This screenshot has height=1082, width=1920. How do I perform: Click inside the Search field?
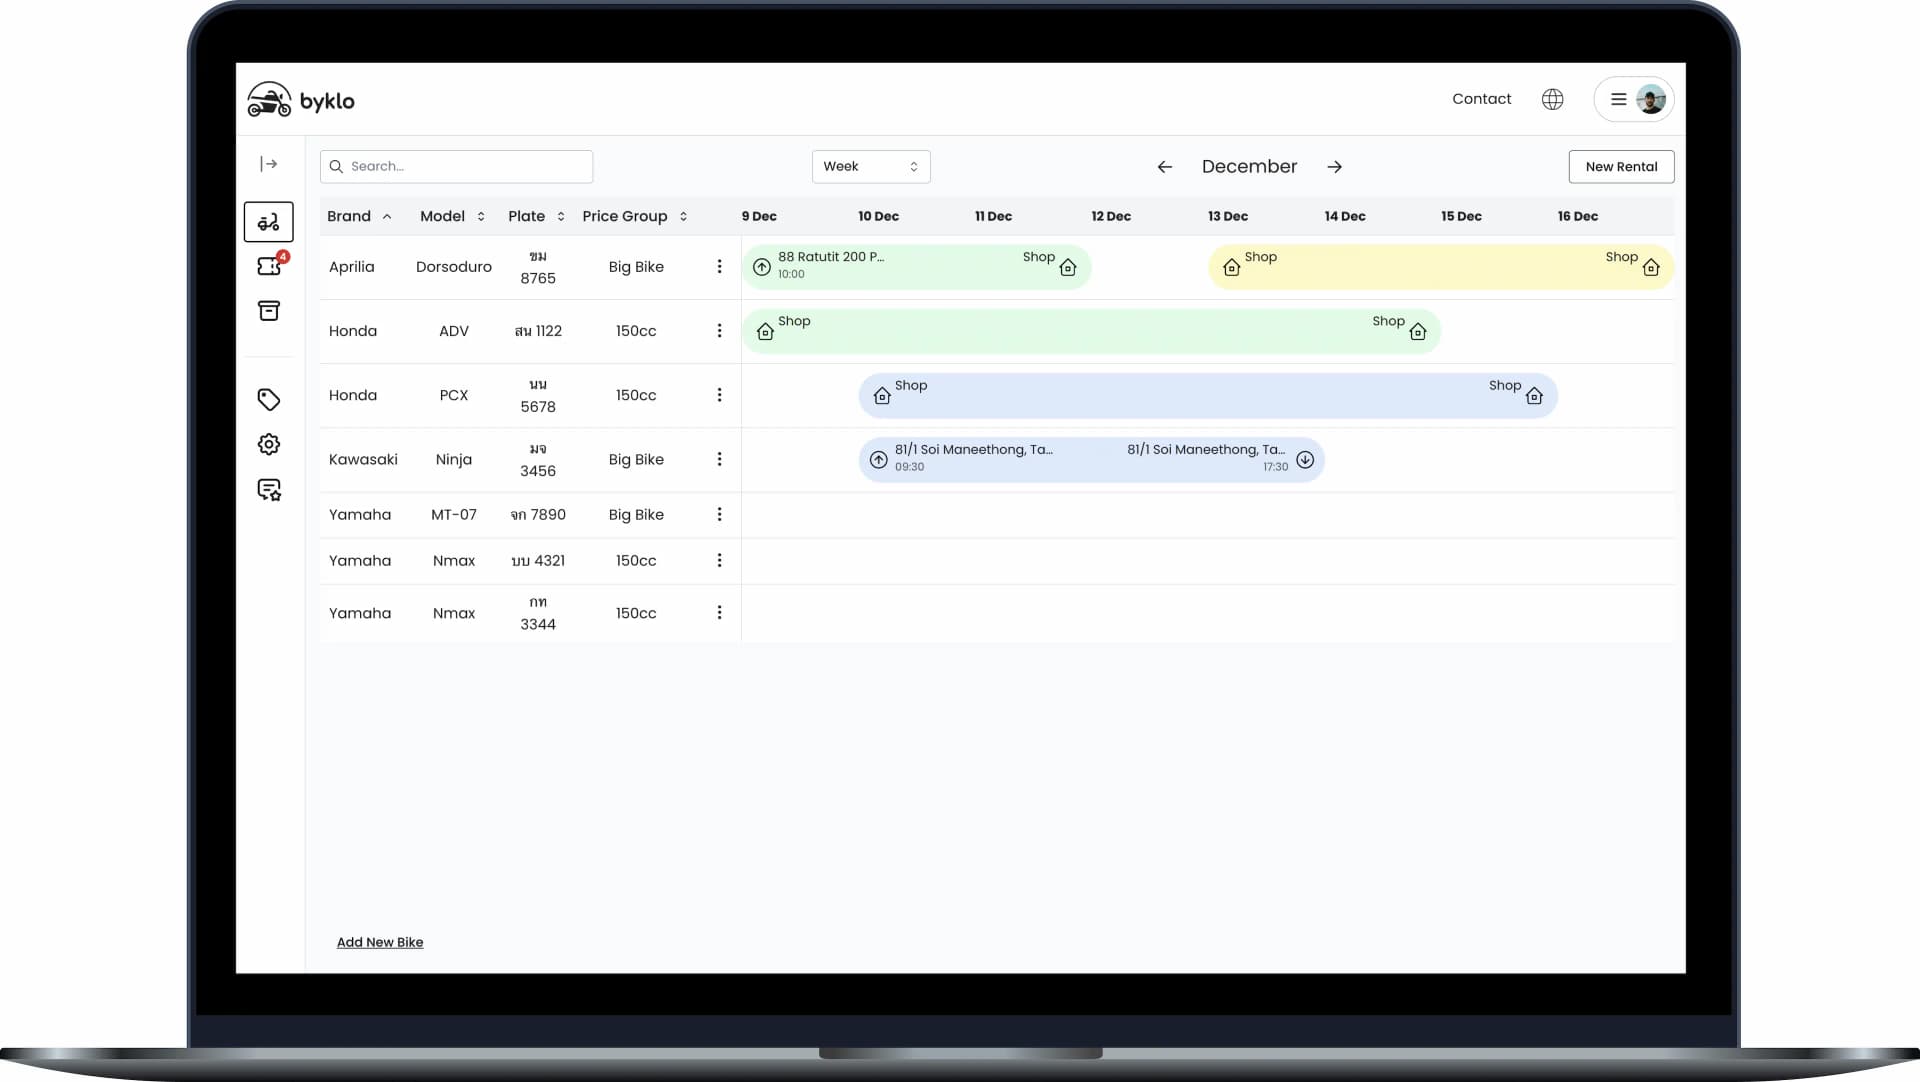456,166
